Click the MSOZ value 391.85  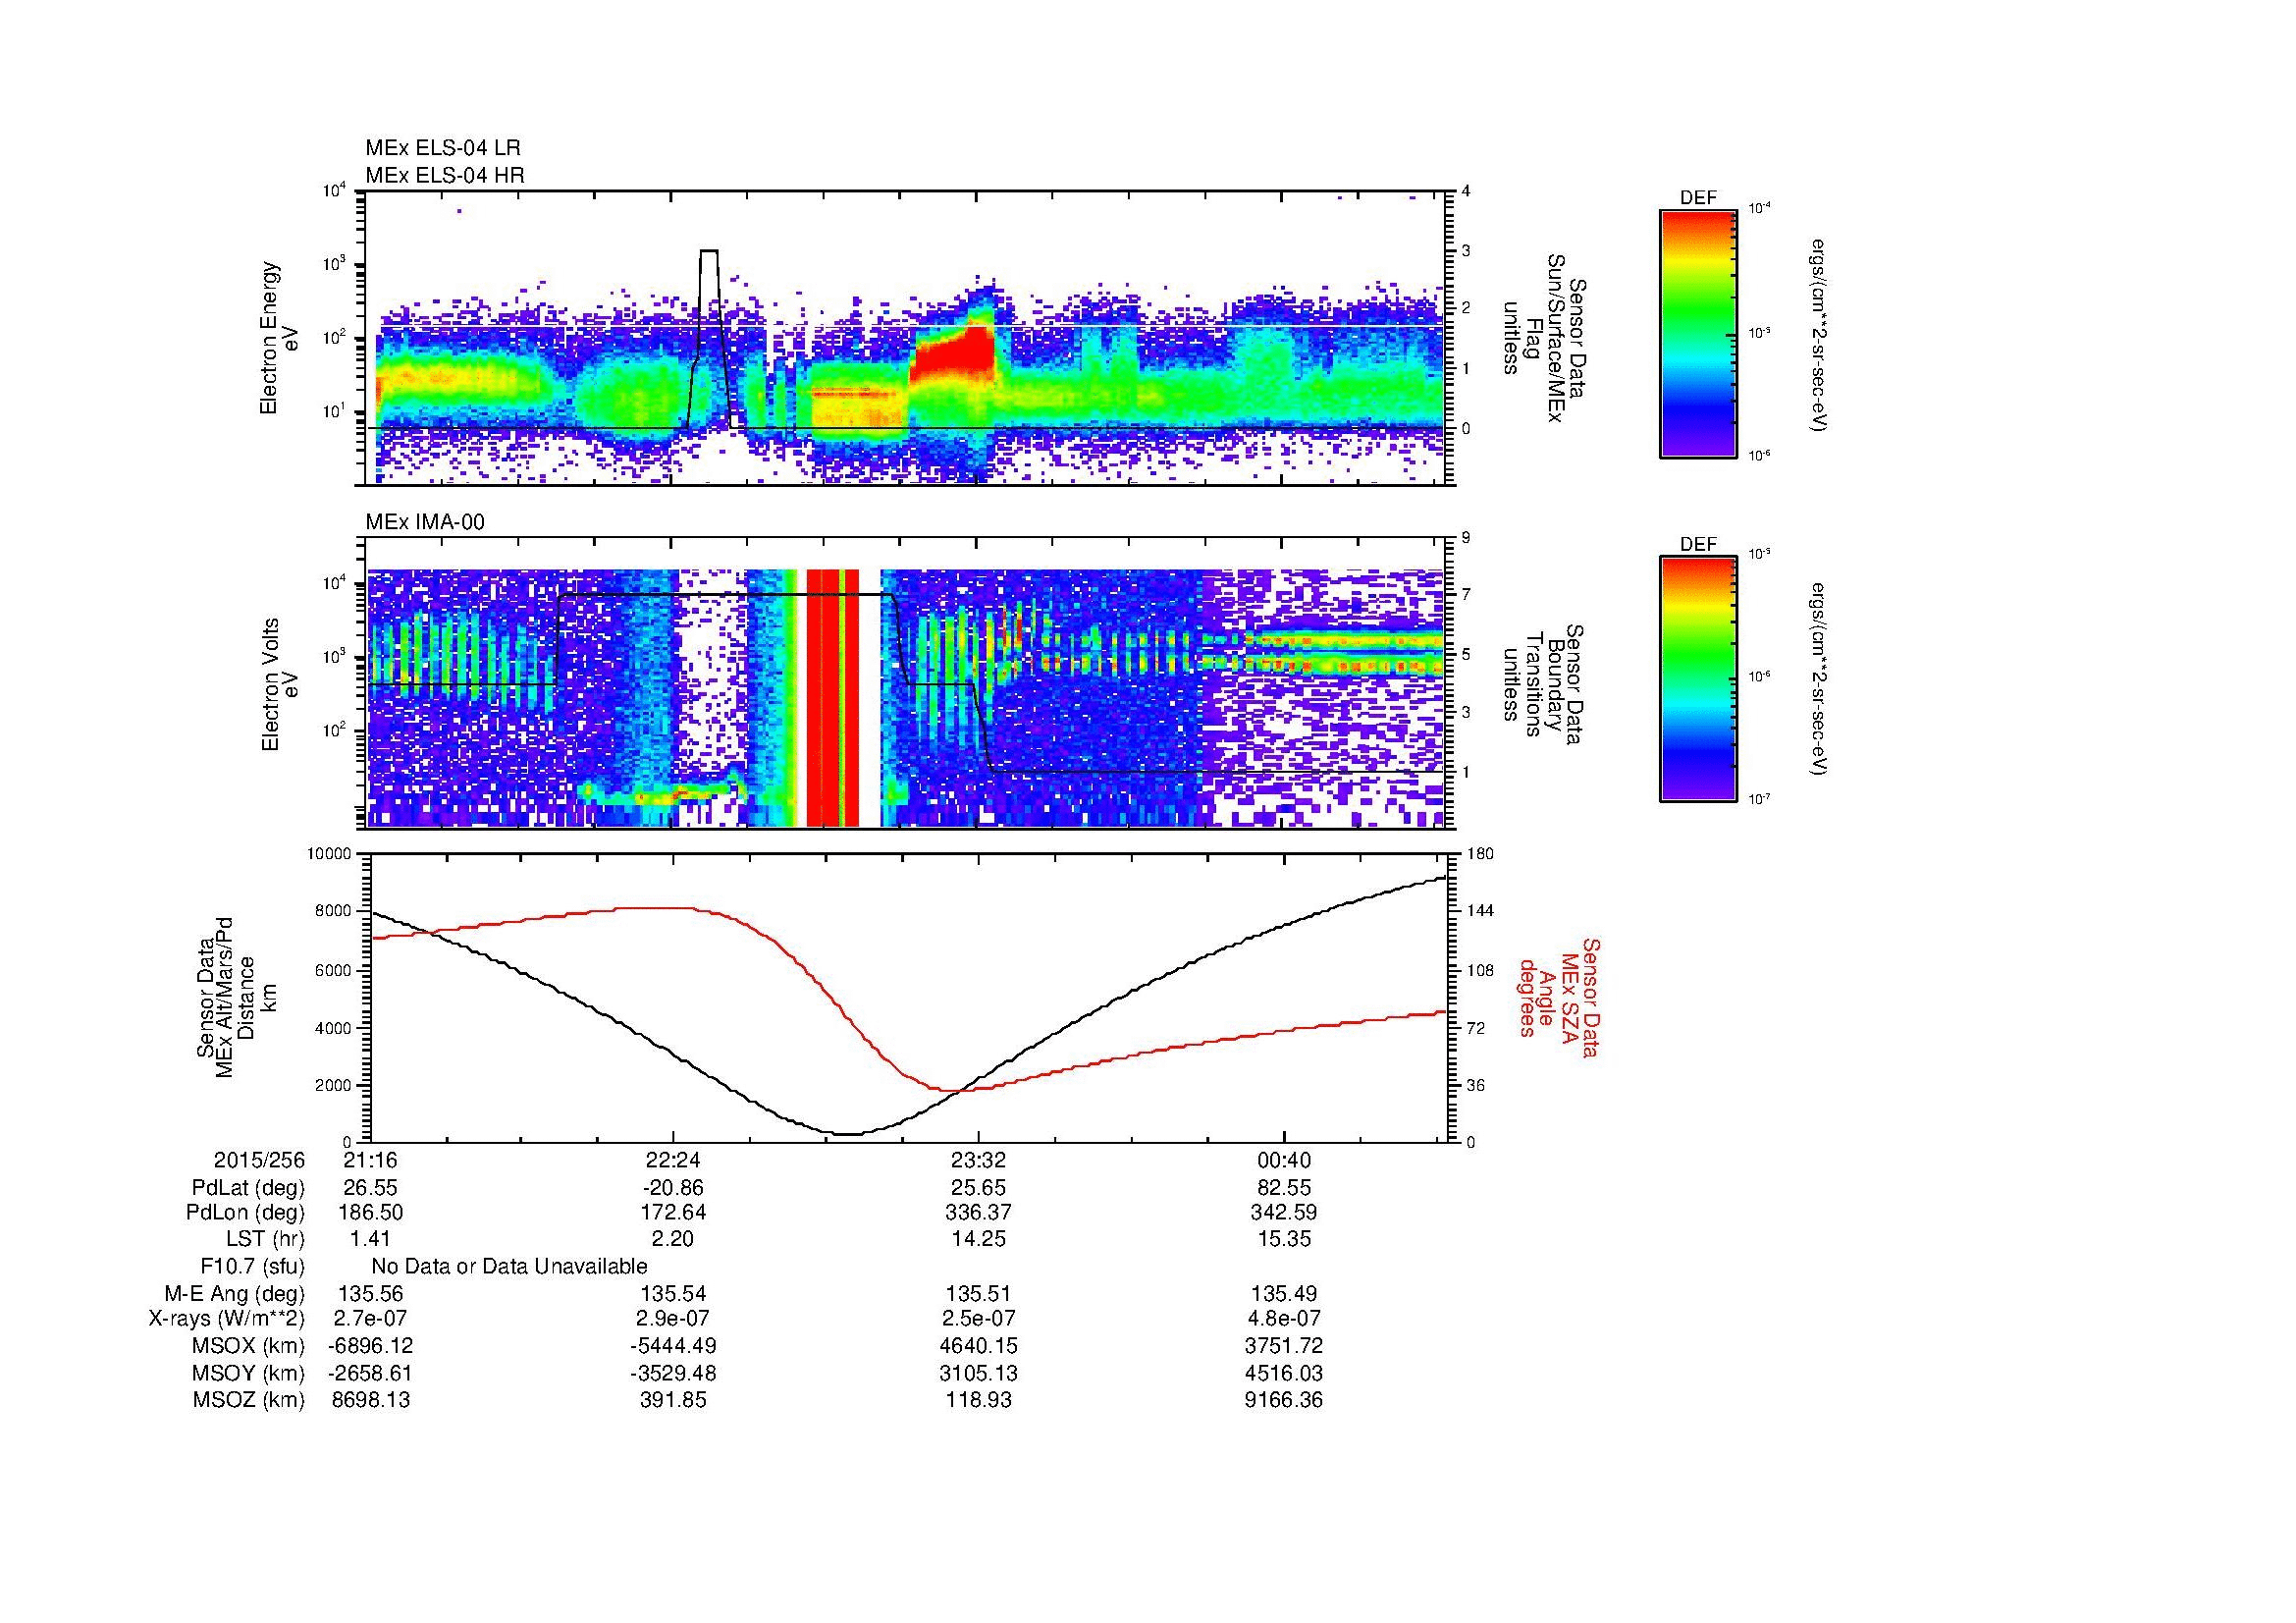(x=673, y=1400)
